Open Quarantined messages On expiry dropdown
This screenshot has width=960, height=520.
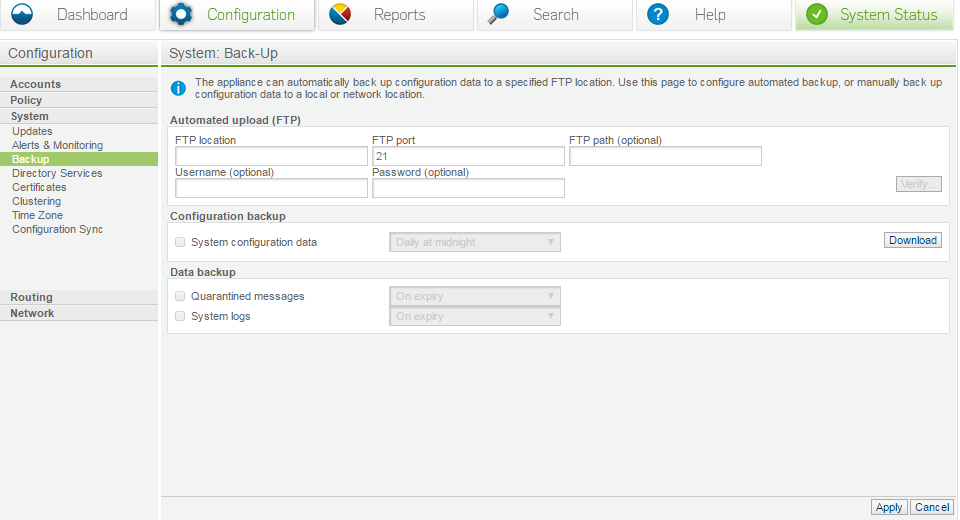tap(474, 296)
